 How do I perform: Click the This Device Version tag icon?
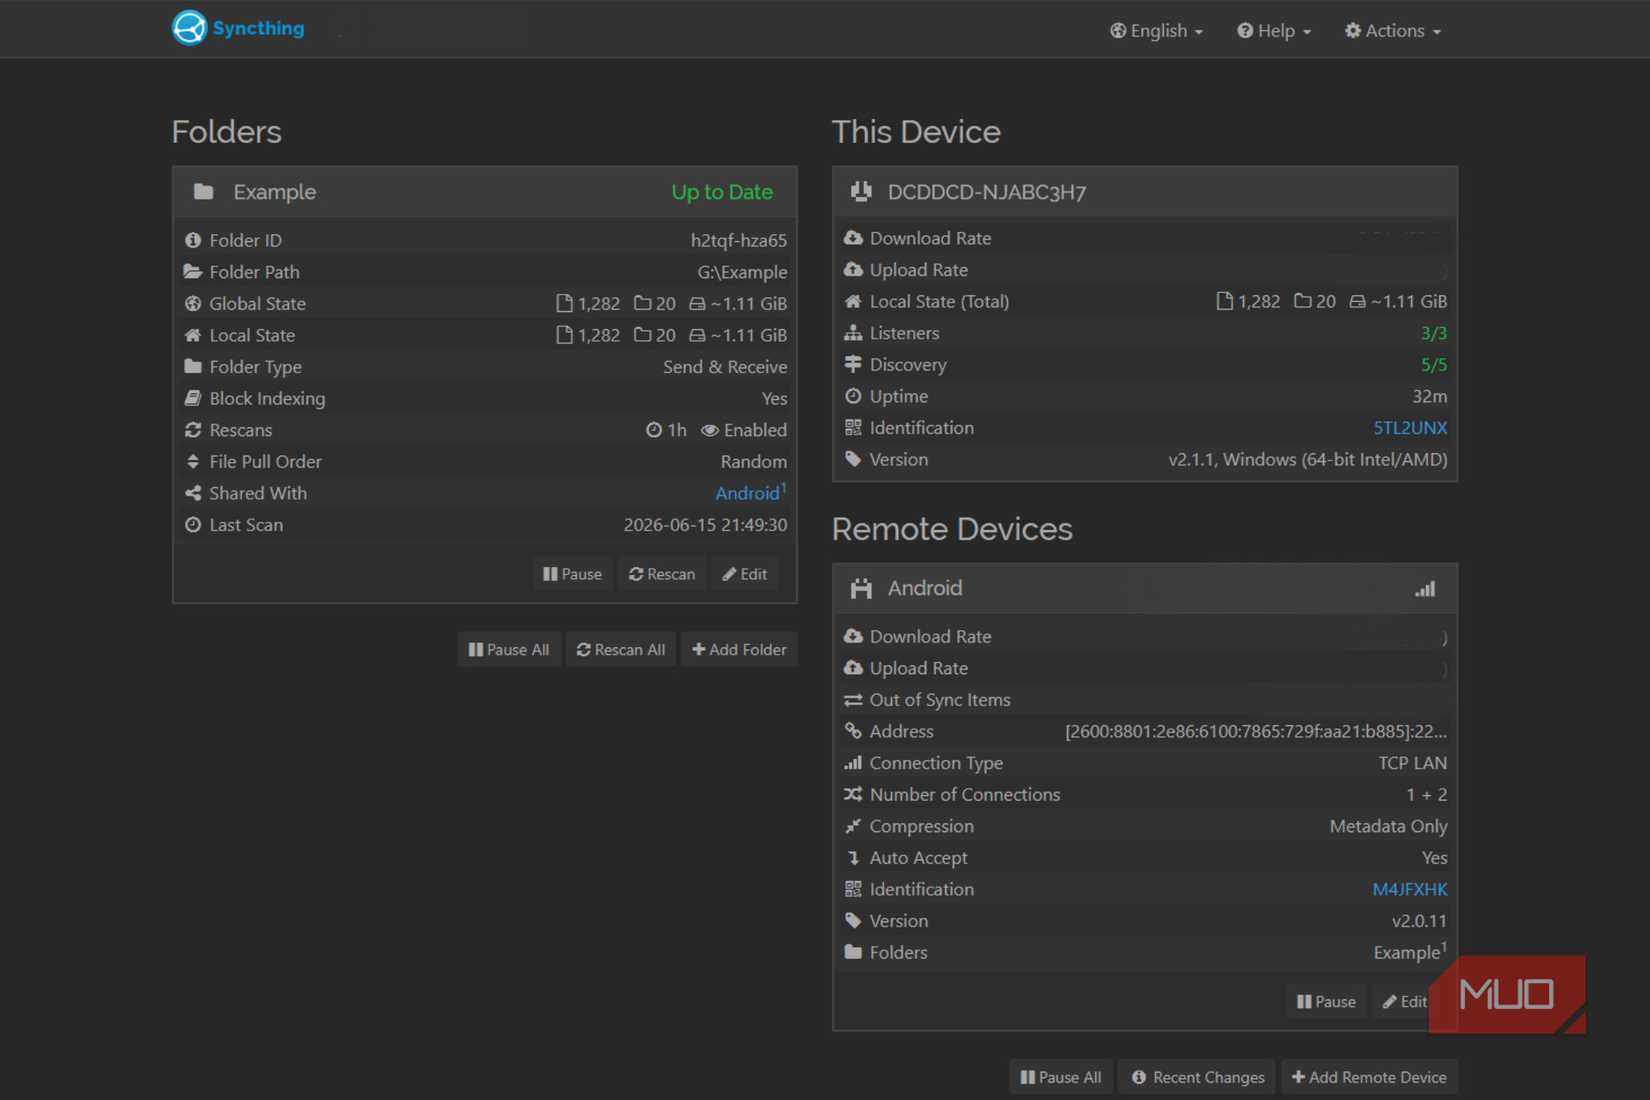click(853, 459)
